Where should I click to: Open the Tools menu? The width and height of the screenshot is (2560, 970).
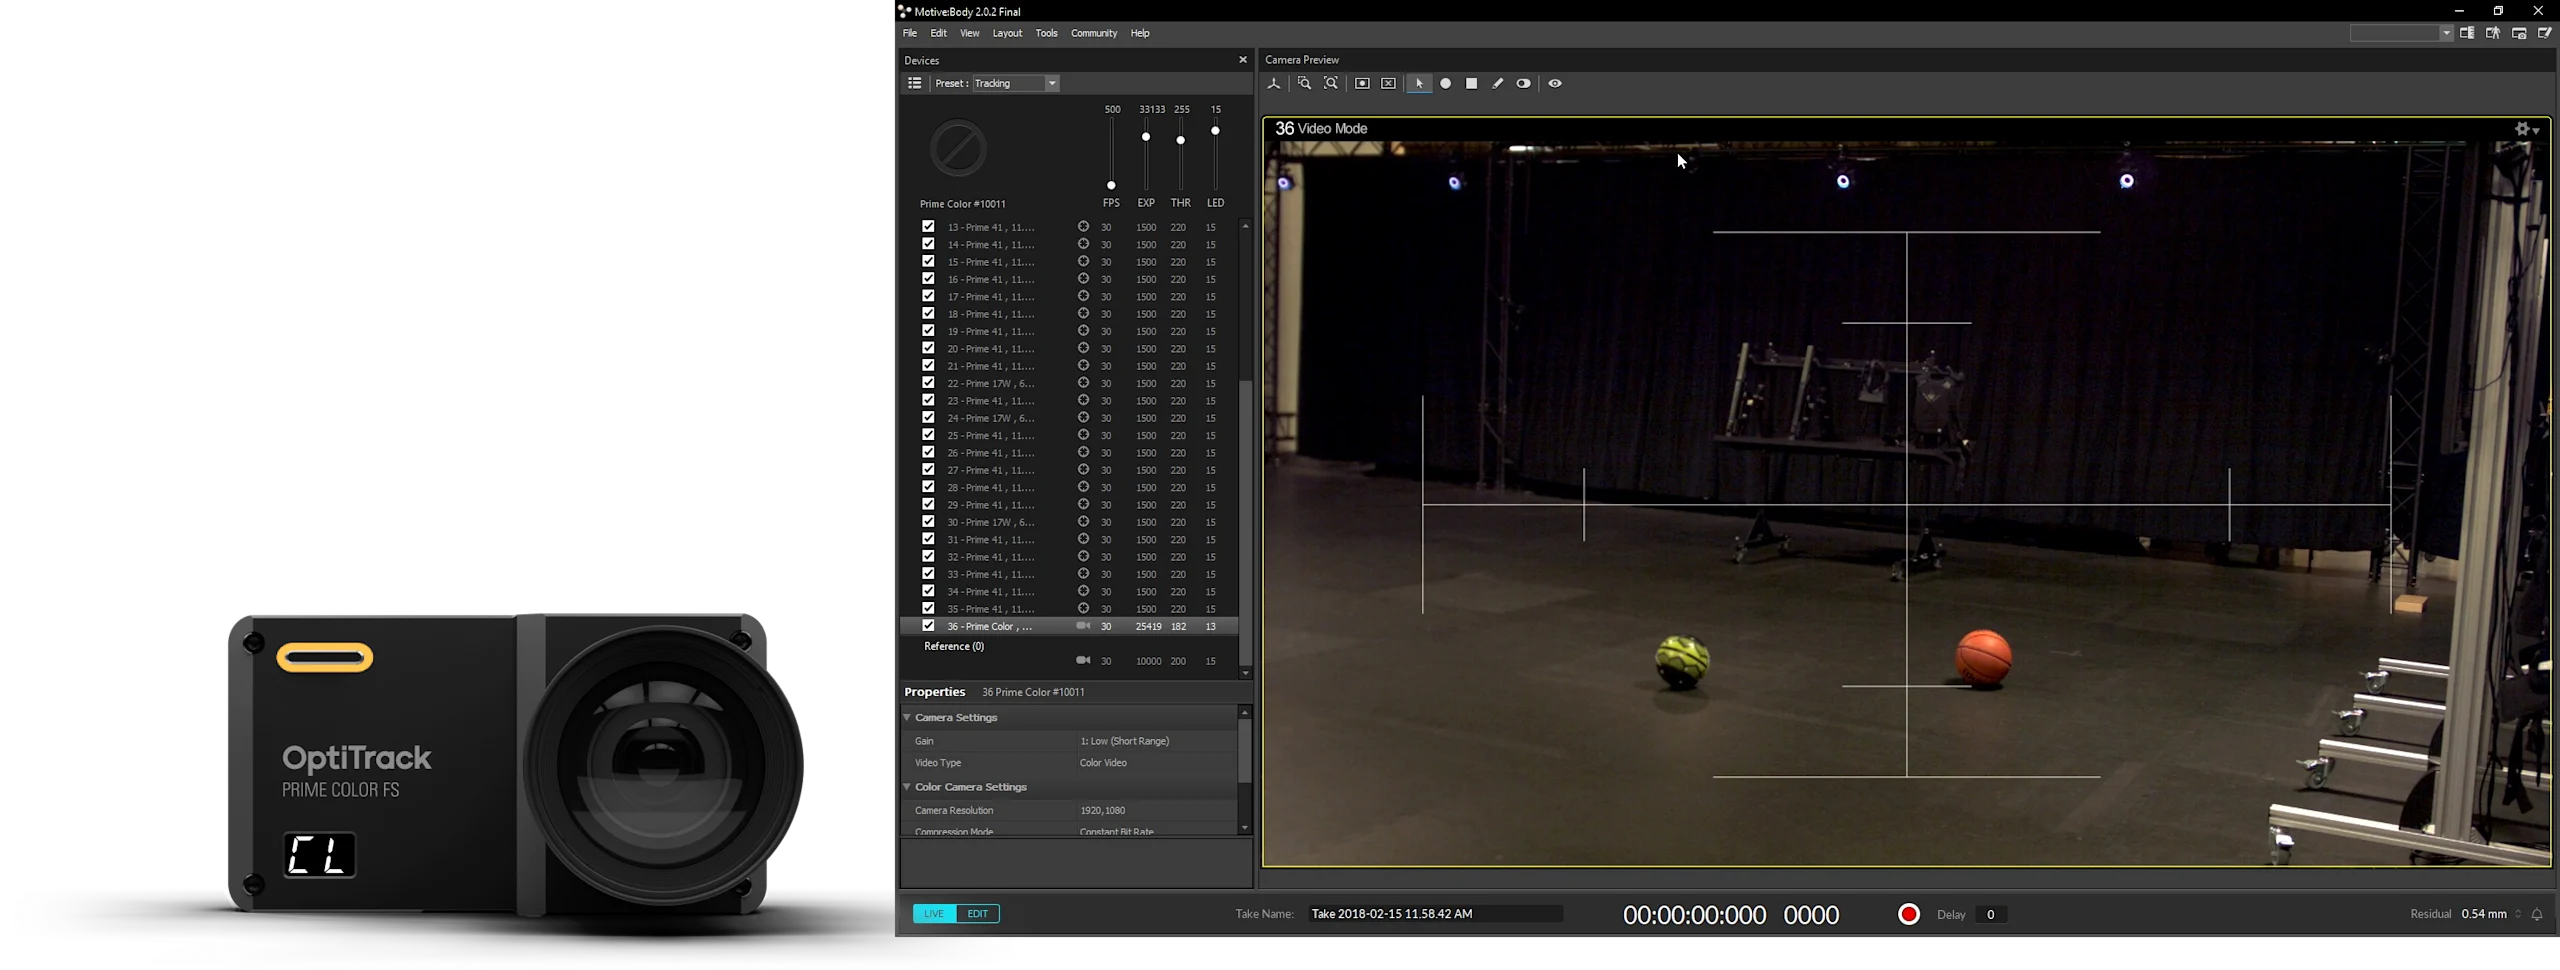(1046, 33)
